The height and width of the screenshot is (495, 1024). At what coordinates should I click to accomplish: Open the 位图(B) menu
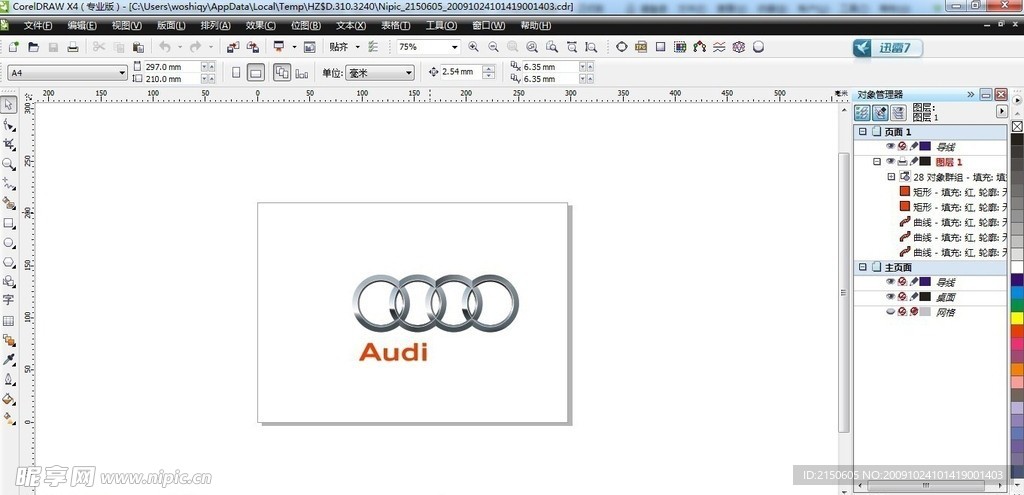pos(306,25)
